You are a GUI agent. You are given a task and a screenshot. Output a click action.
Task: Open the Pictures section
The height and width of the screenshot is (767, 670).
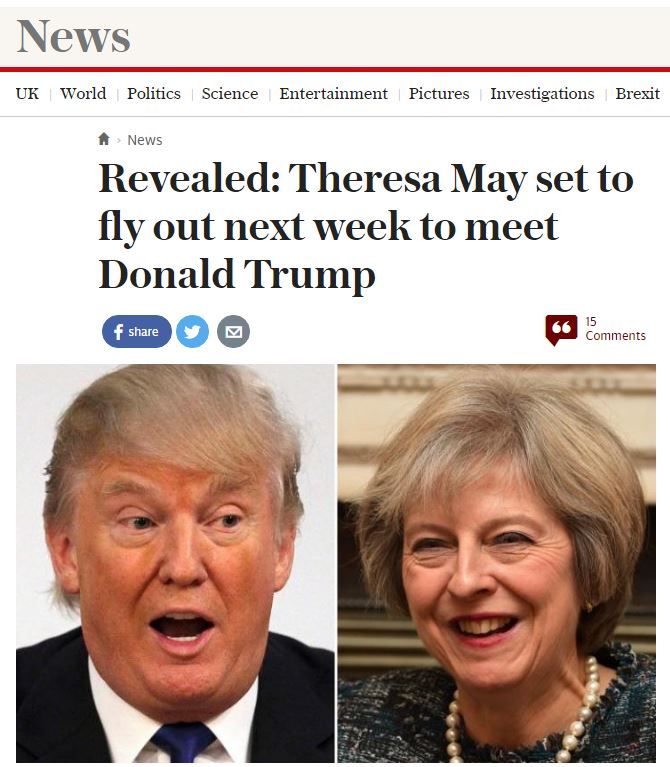(x=439, y=93)
